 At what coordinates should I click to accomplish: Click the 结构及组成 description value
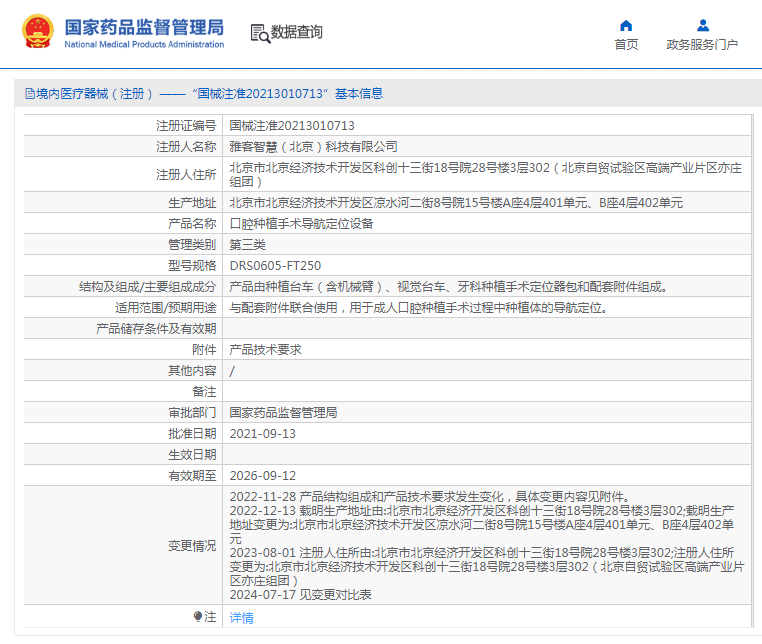tap(448, 287)
